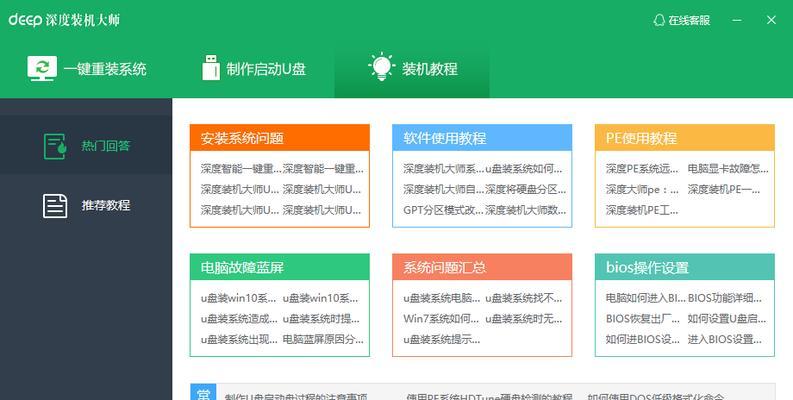The width and height of the screenshot is (793, 400).
Task: Open the article u盘装系统找不...
Action: click(523, 298)
